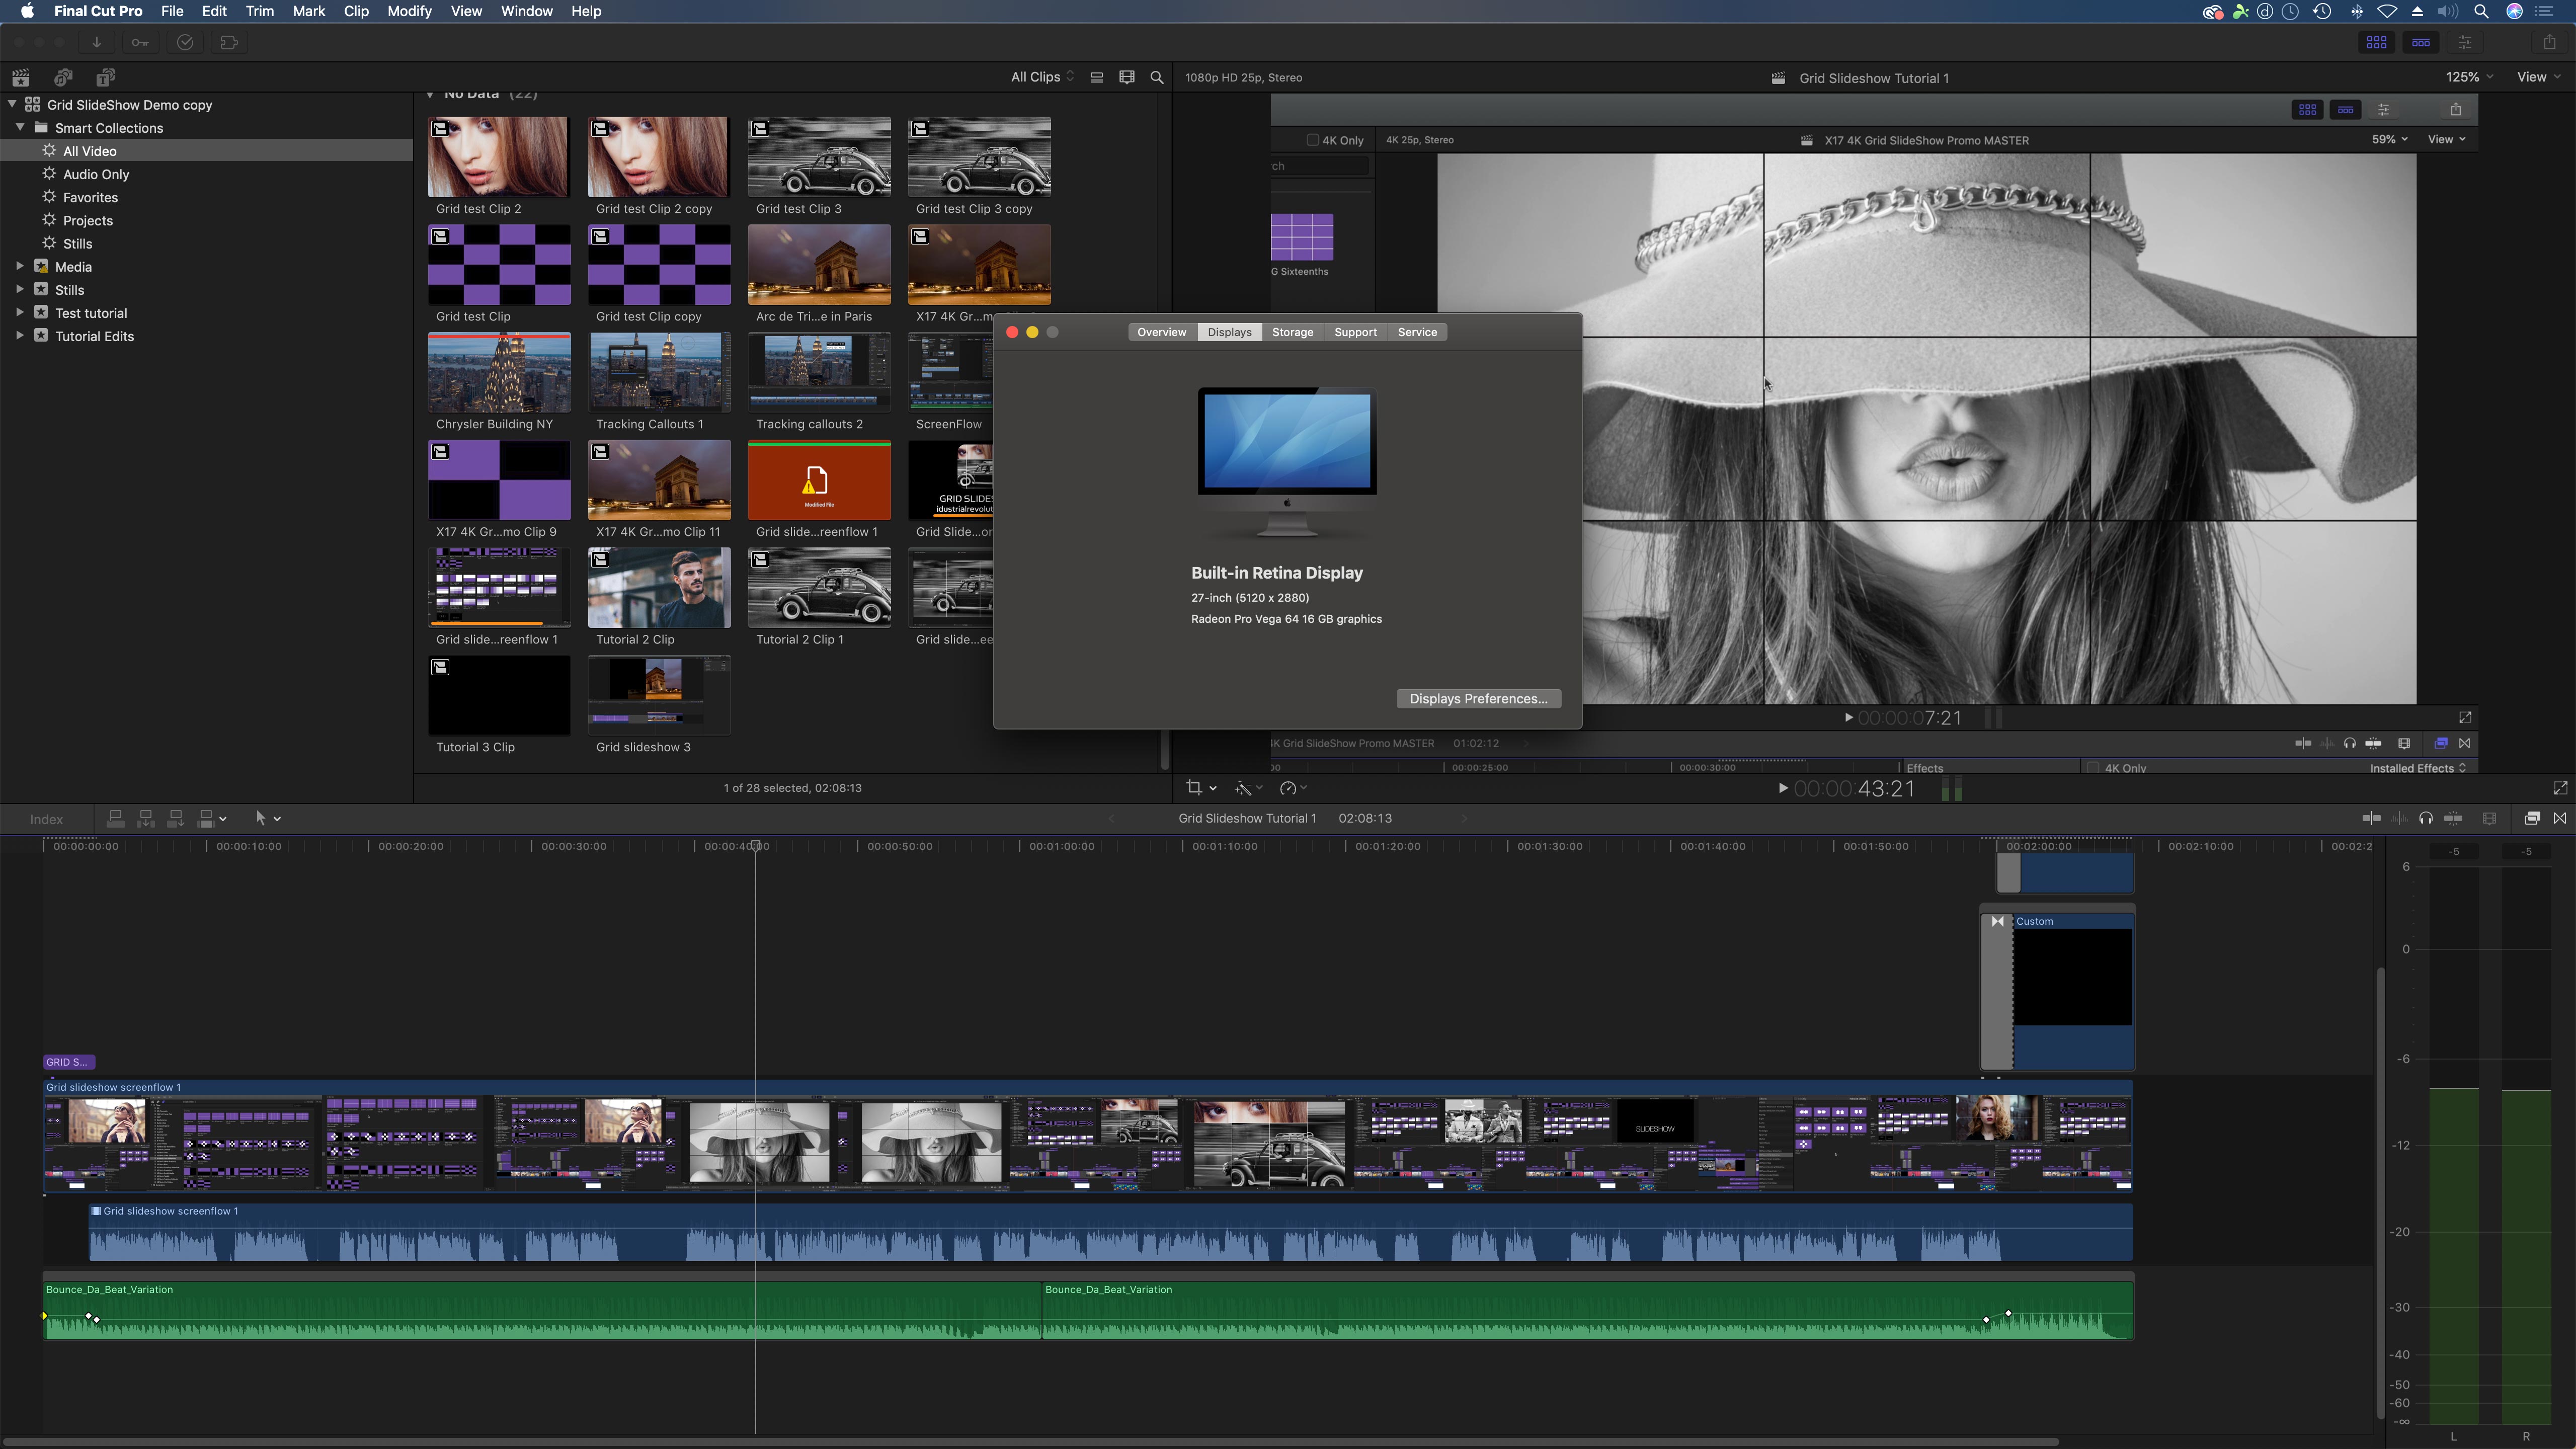Viewport: 2576px width, 1449px height.
Task: Open the transform crop tool icon
Action: tap(1194, 788)
